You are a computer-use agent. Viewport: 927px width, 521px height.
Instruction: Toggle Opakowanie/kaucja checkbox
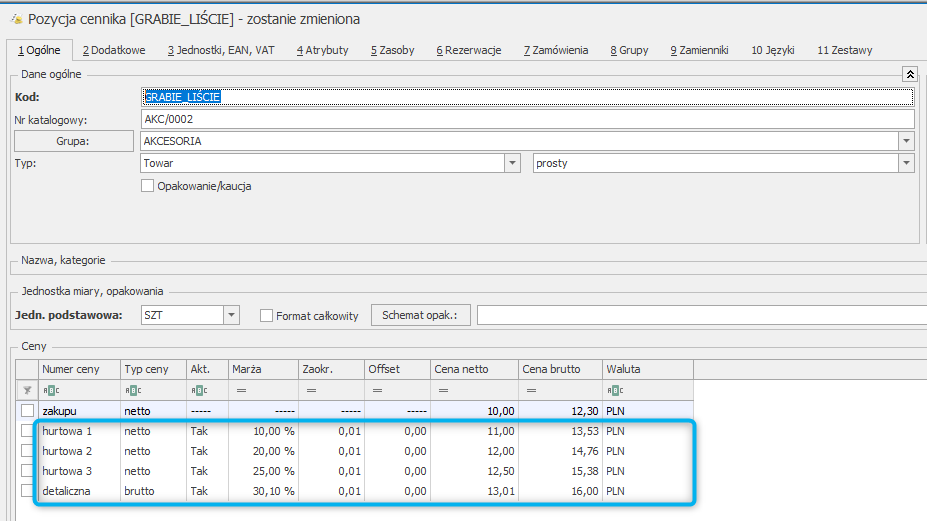point(147,186)
